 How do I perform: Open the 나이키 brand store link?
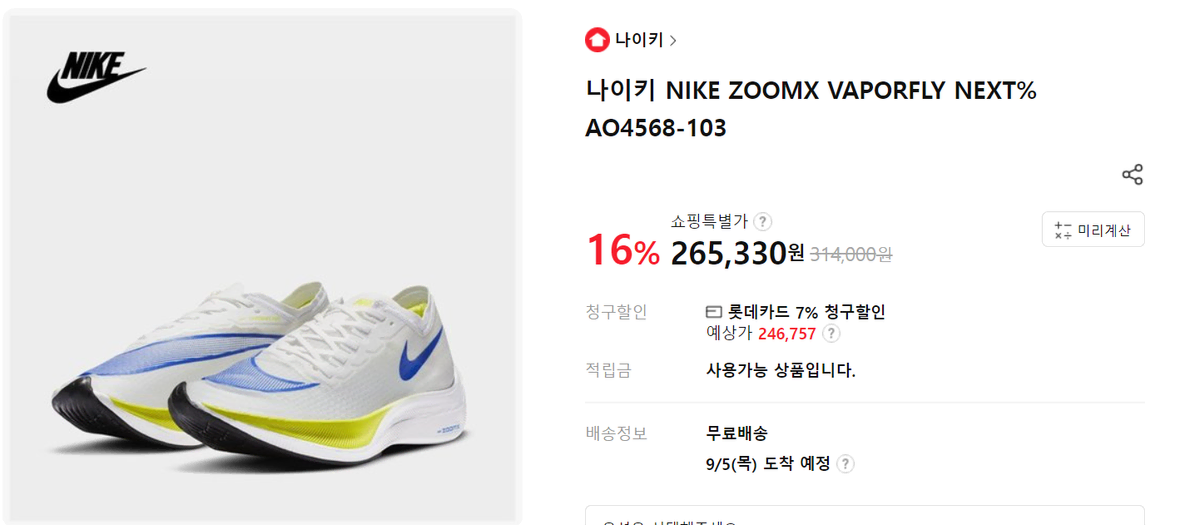pos(639,40)
